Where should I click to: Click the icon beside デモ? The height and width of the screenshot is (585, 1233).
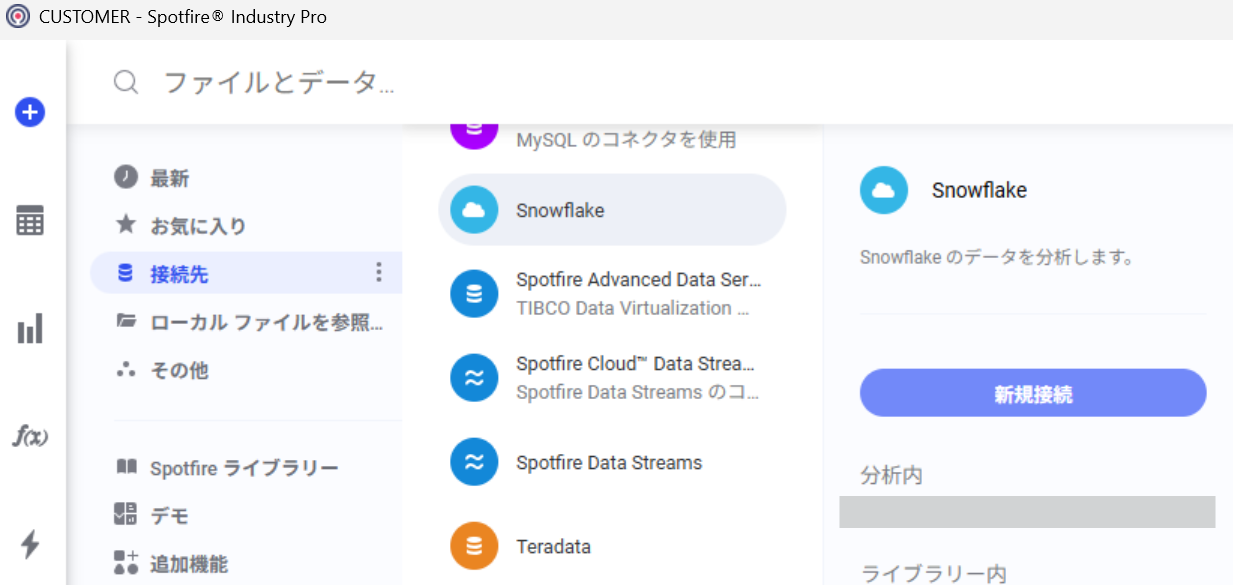125,514
